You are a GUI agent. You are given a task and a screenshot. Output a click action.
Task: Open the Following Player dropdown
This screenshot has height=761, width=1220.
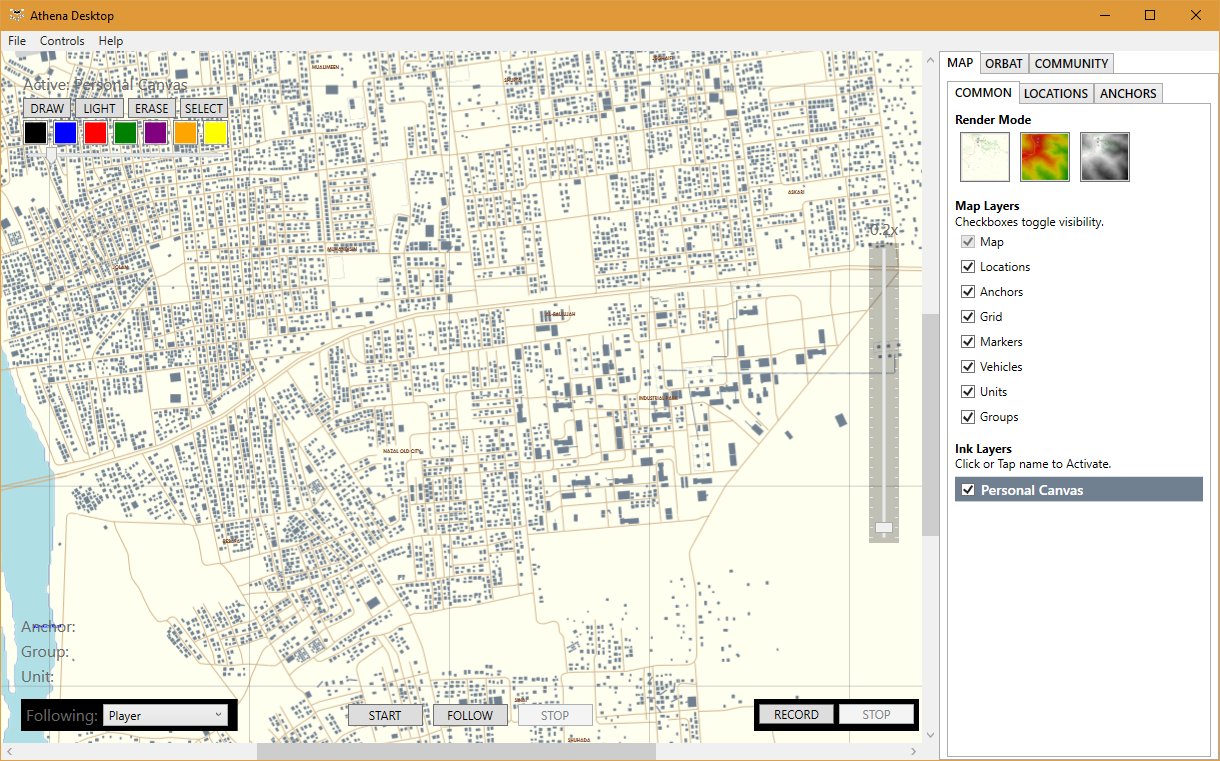coord(166,715)
